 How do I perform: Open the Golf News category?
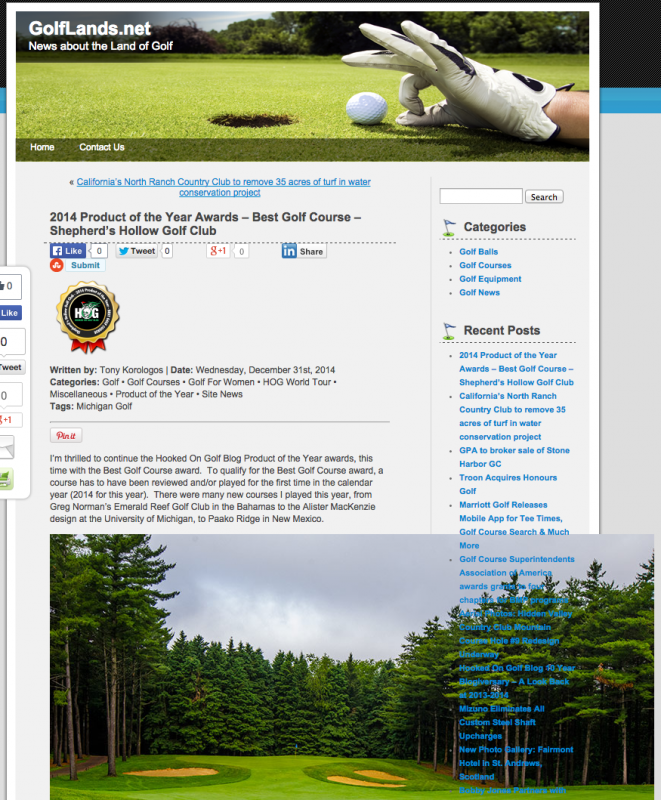pyautogui.click(x=479, y=292)
